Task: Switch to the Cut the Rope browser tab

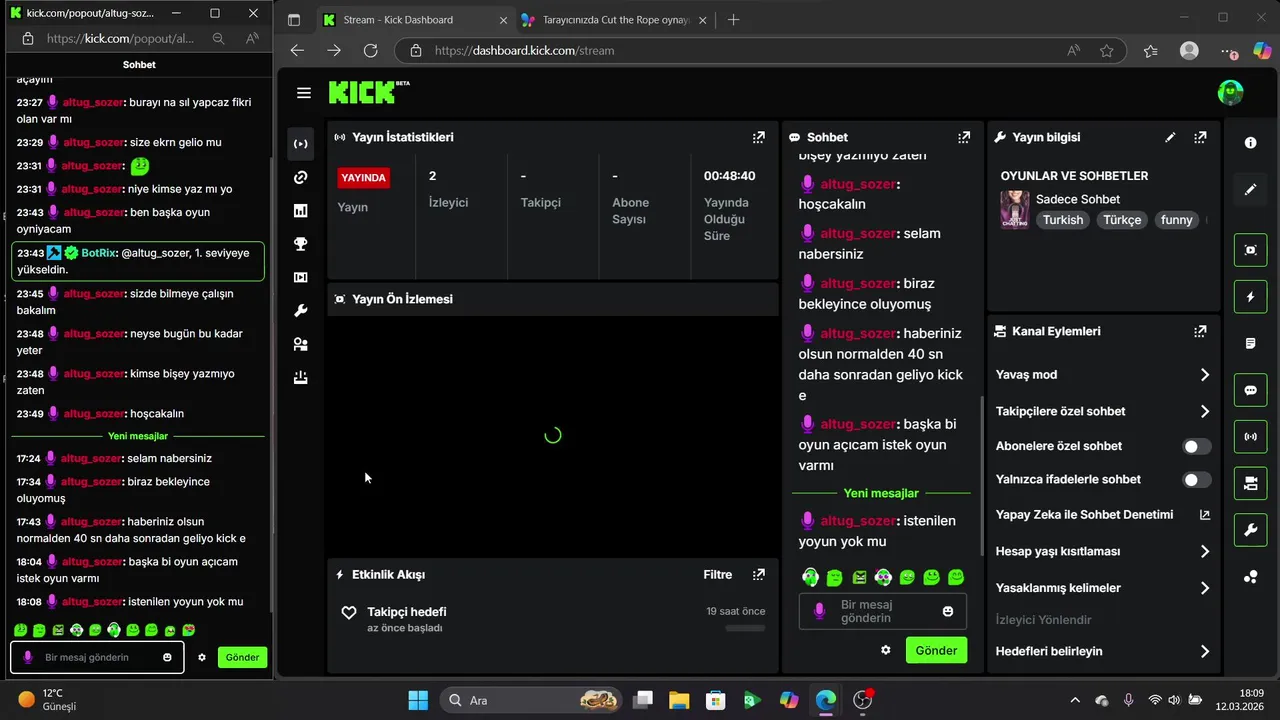Action: (614, 20)
